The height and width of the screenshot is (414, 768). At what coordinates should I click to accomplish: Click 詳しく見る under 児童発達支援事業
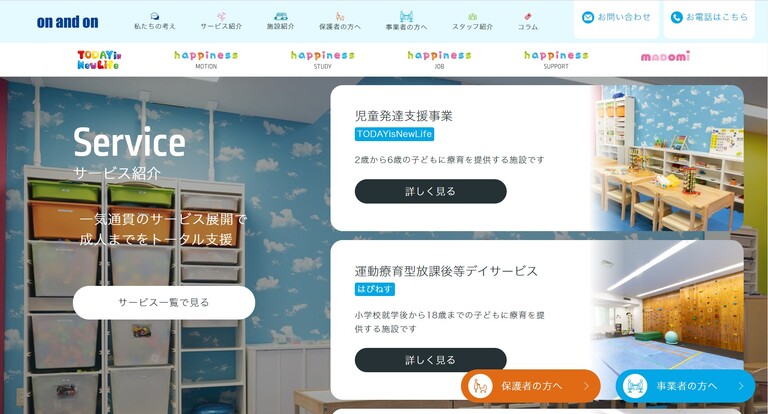click(431, 191)
